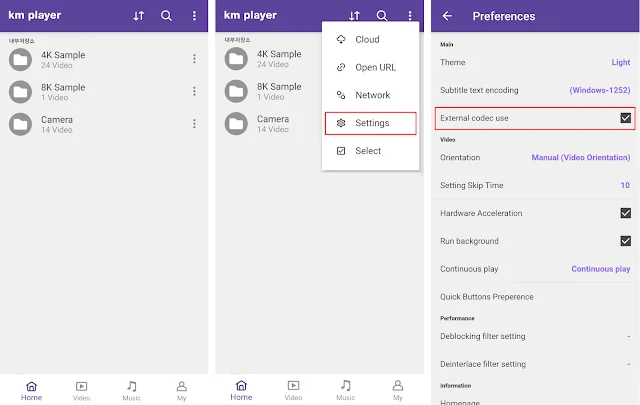Open Home tab in middle screen bottom bar

(x=241, y=391)
